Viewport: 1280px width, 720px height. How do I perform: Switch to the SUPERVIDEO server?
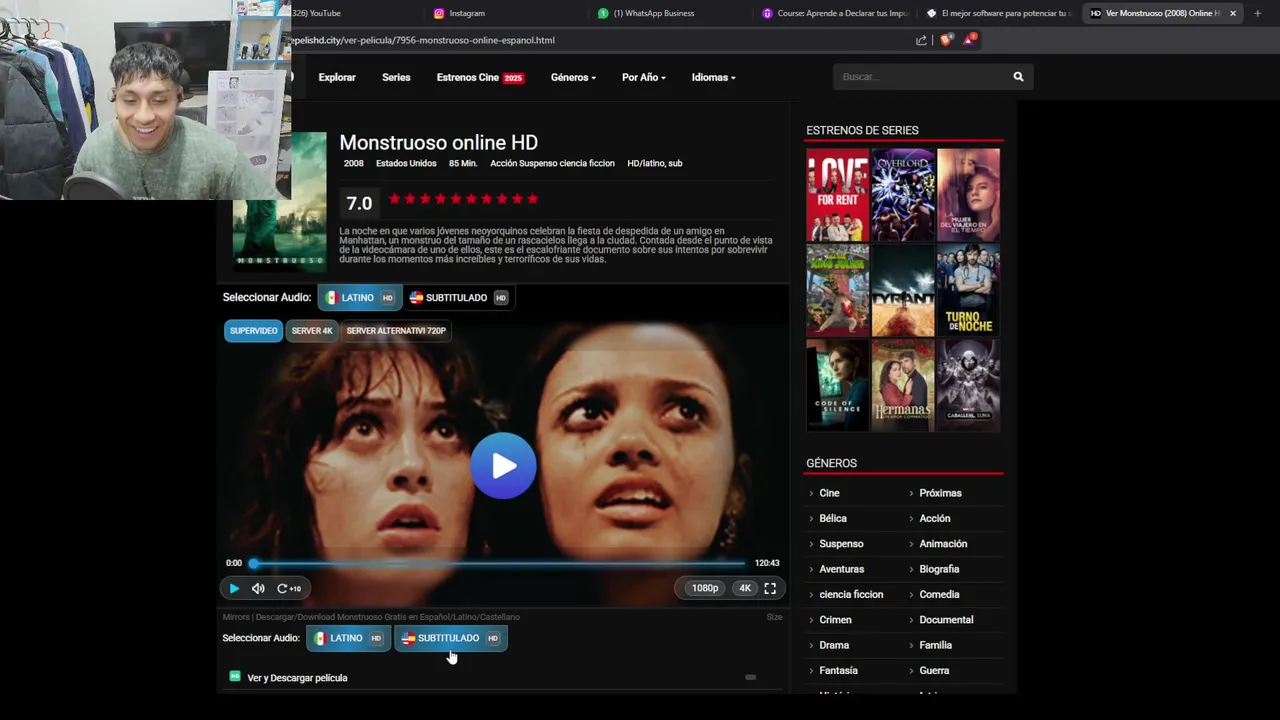pyautogui.click(x=253, y=331)
